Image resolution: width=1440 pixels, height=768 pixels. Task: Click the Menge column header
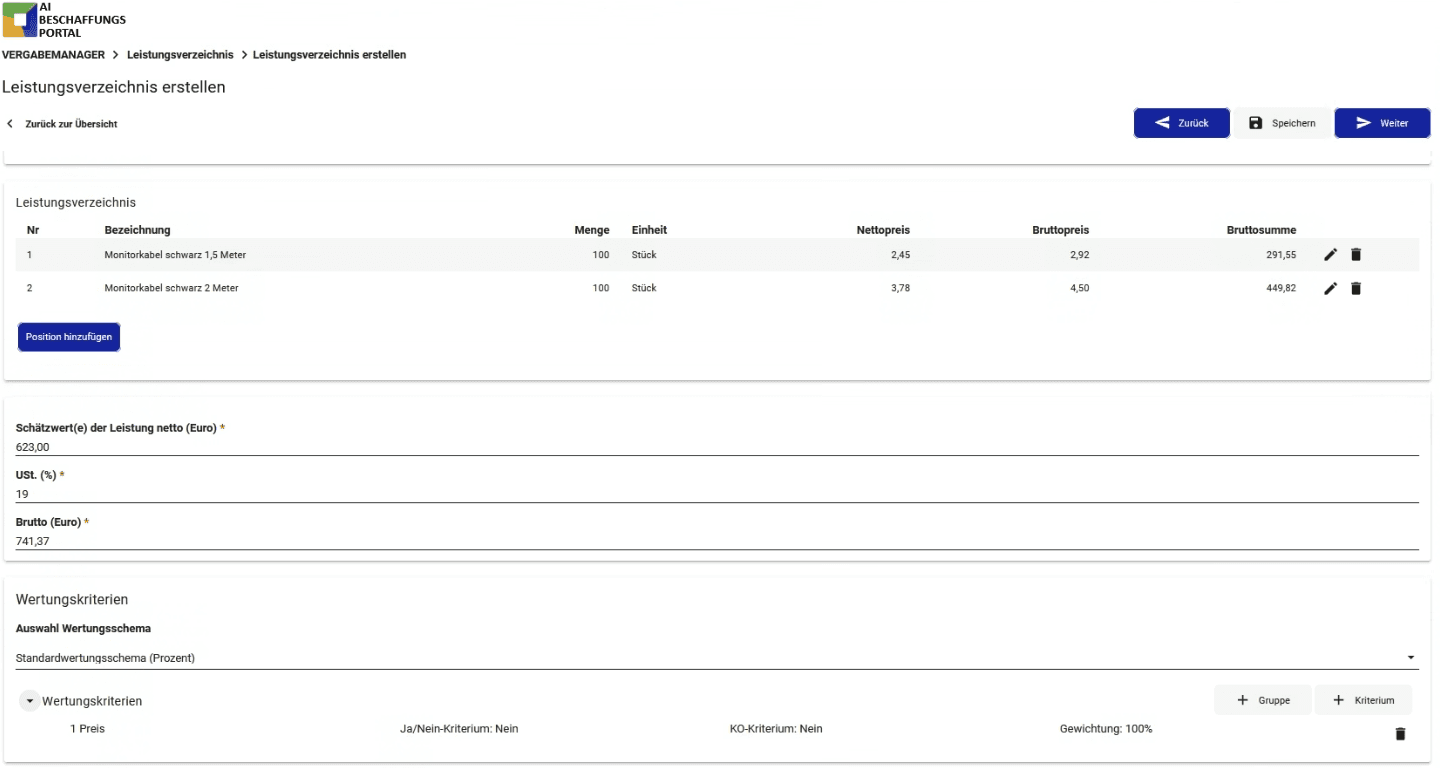coord(592,230)
